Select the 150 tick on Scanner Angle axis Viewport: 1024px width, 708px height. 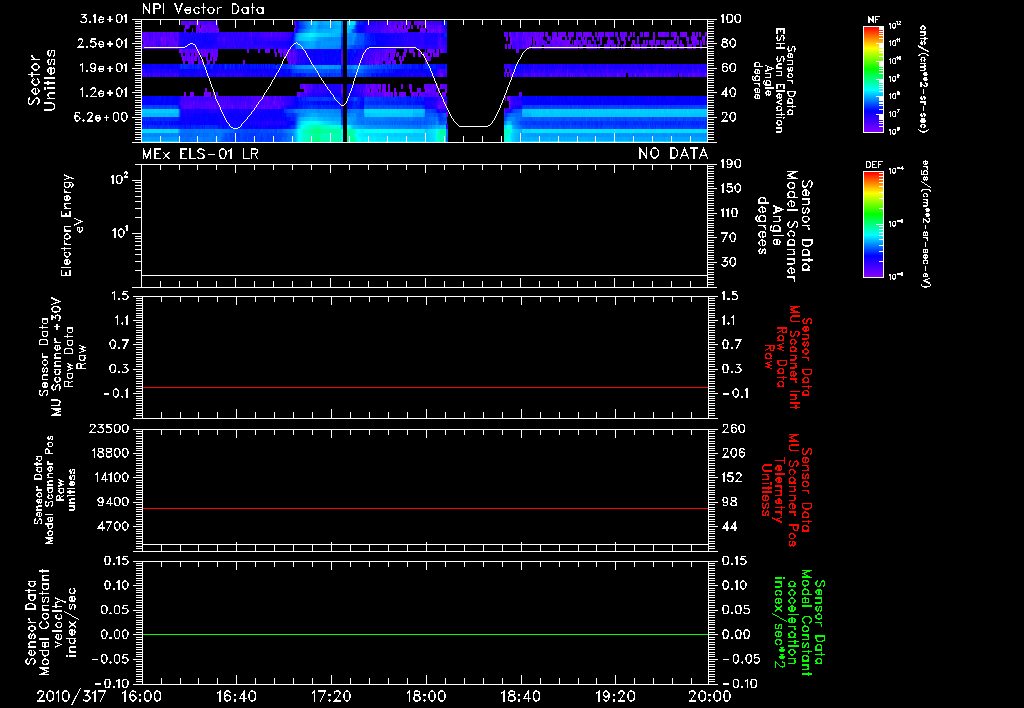pyautogui.click(x=731, y=188)
